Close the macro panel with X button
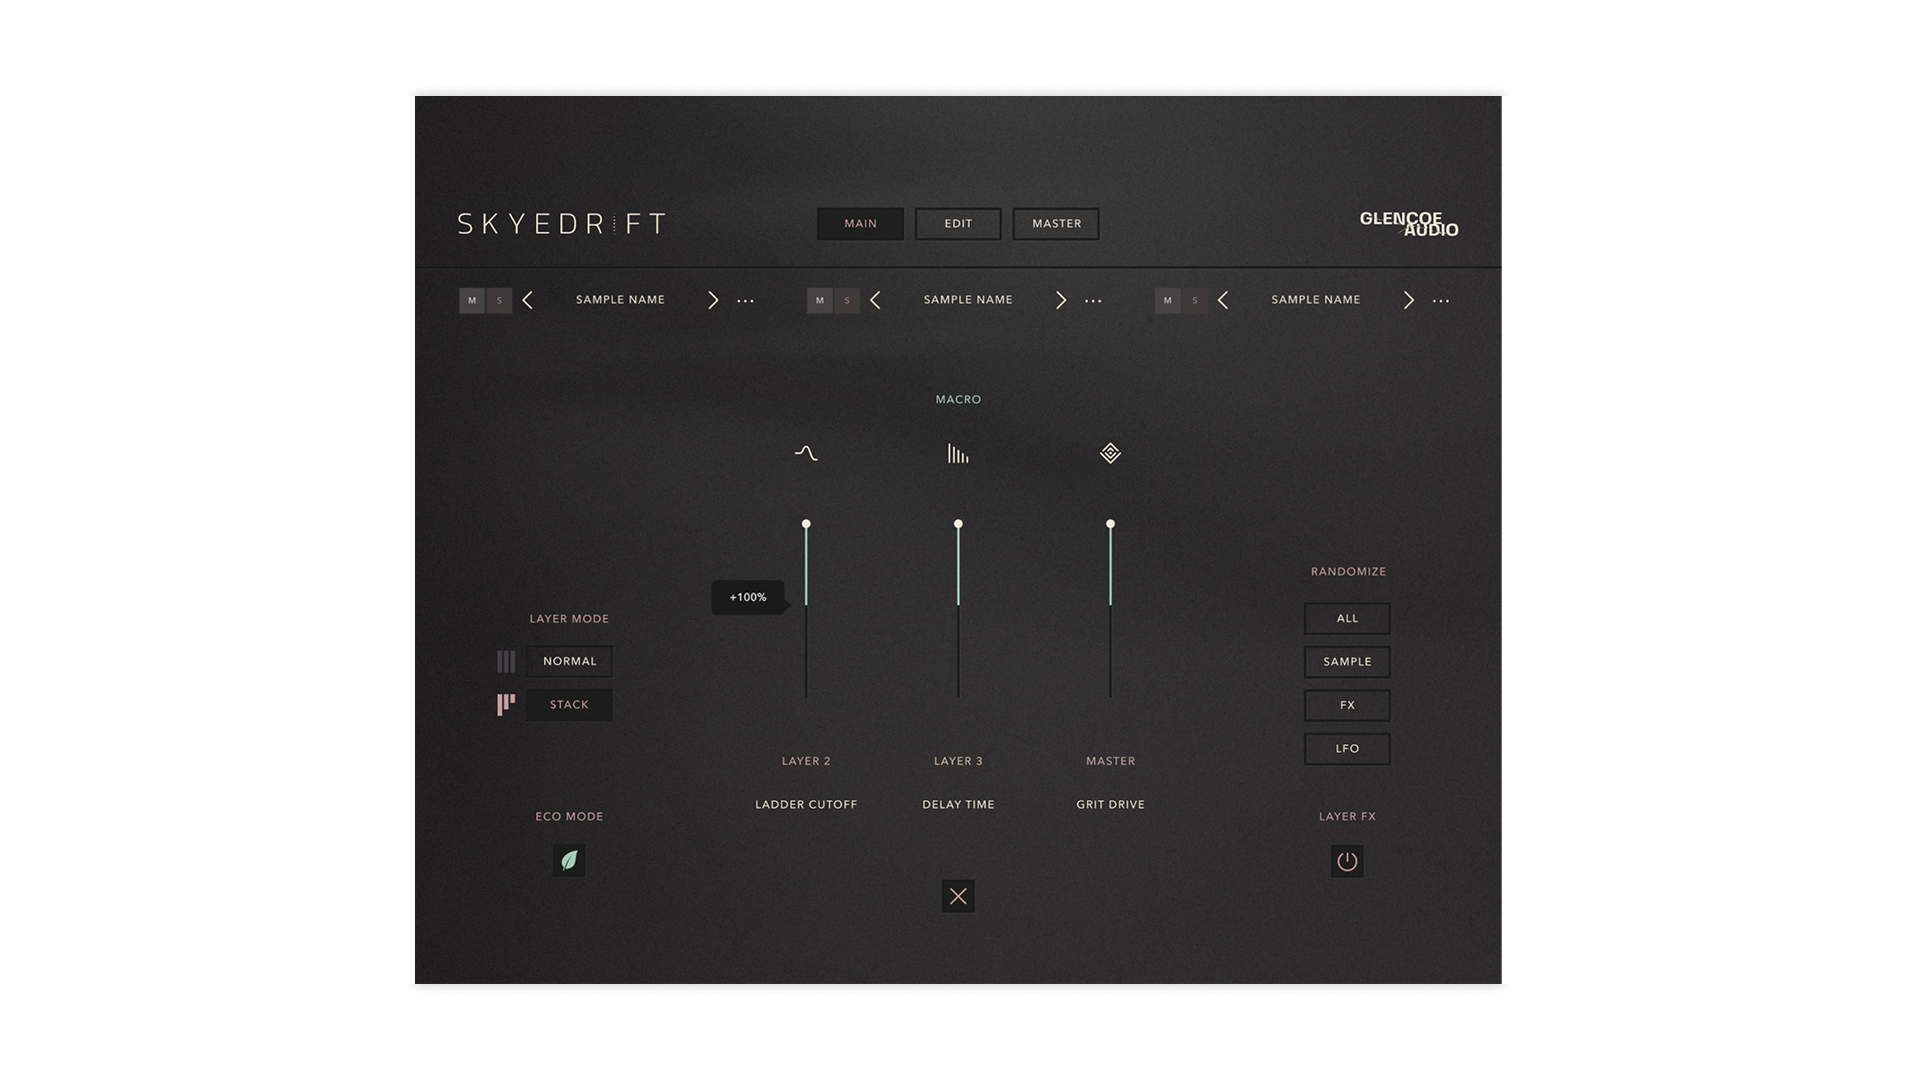The height and width of the screenshot is (1080, 1920). pyautogui.click(x=958, y=896)
